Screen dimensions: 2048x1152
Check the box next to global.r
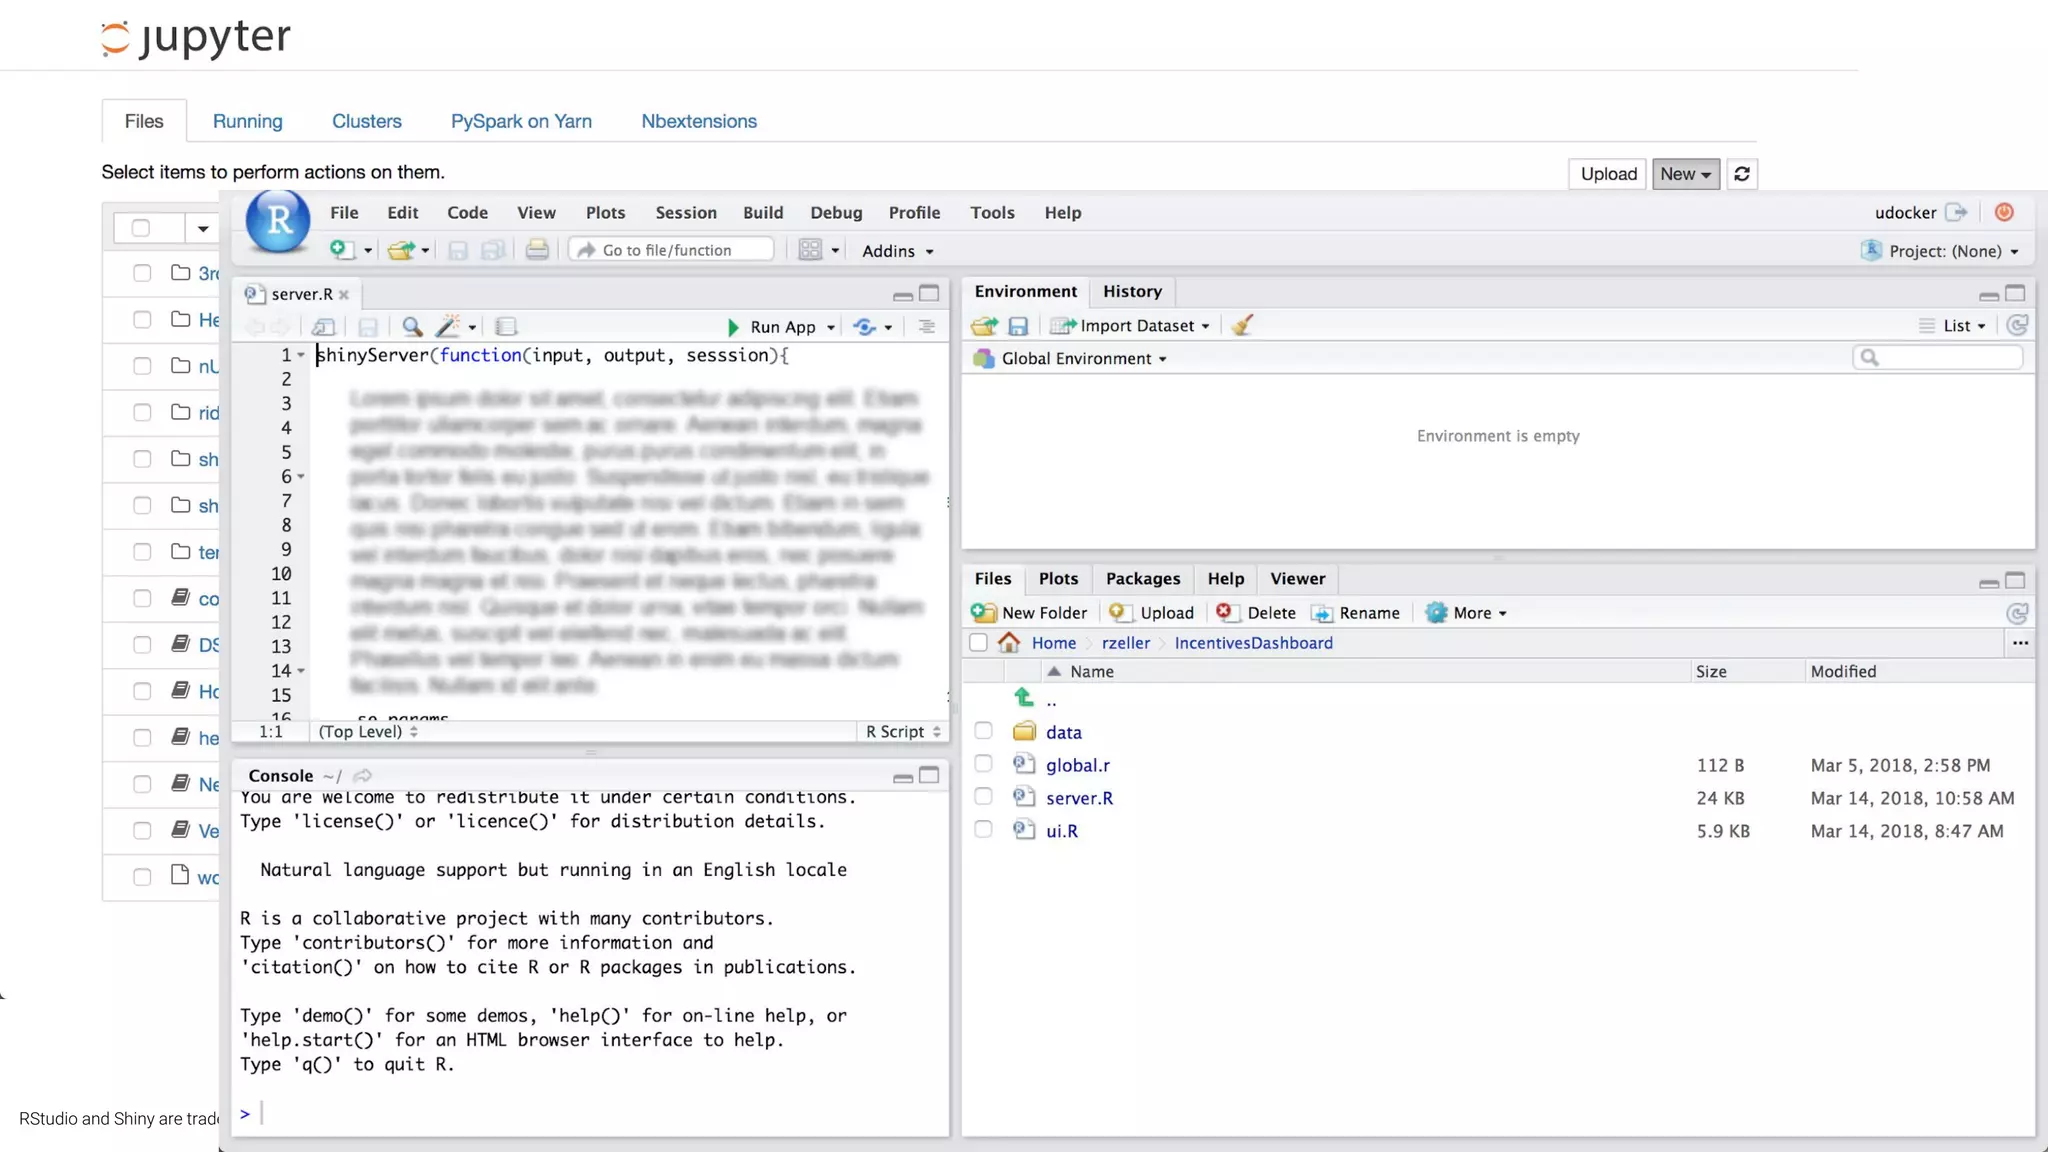tap(983, 764)
